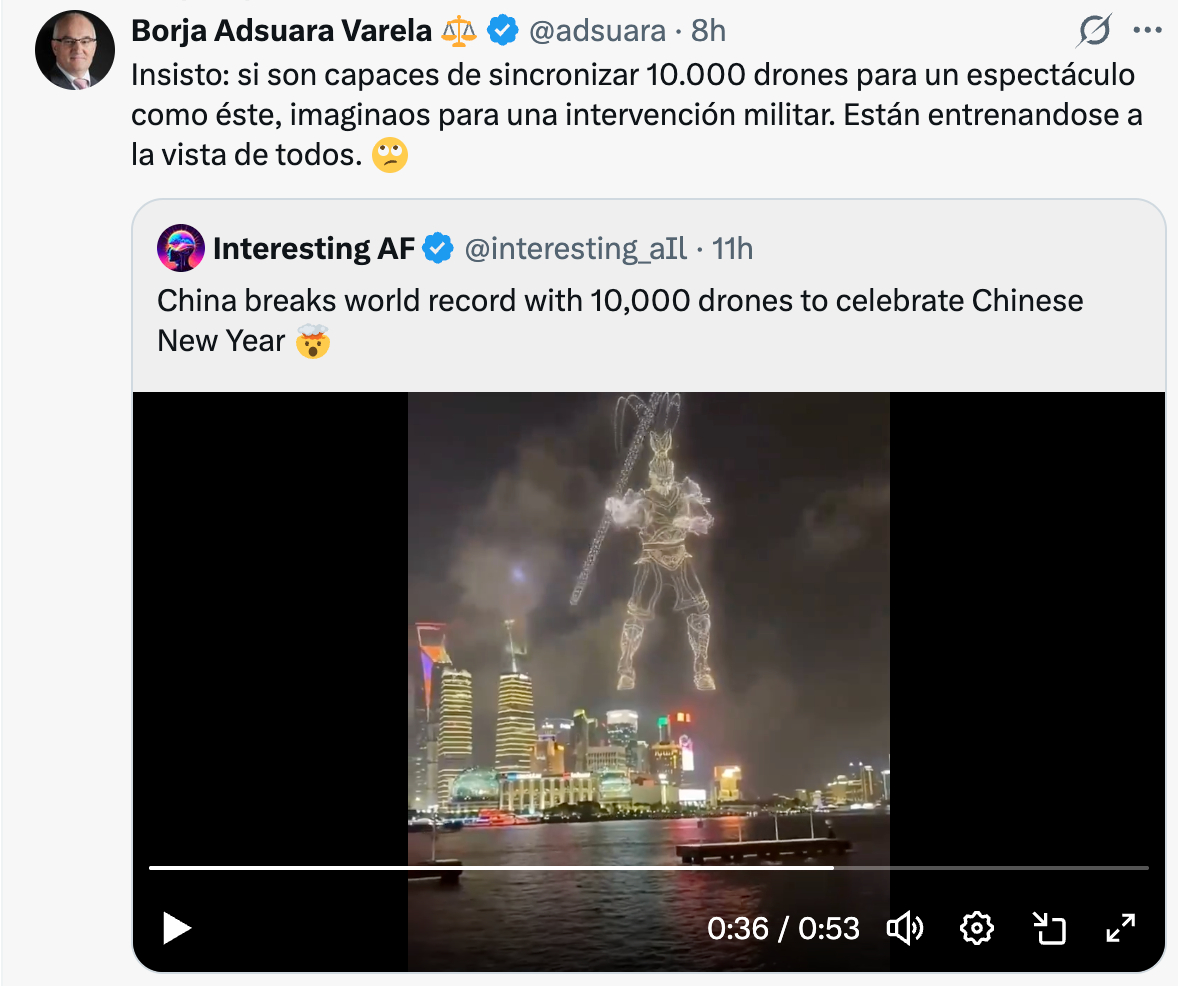Mute the video volume speaker icon

905,928
